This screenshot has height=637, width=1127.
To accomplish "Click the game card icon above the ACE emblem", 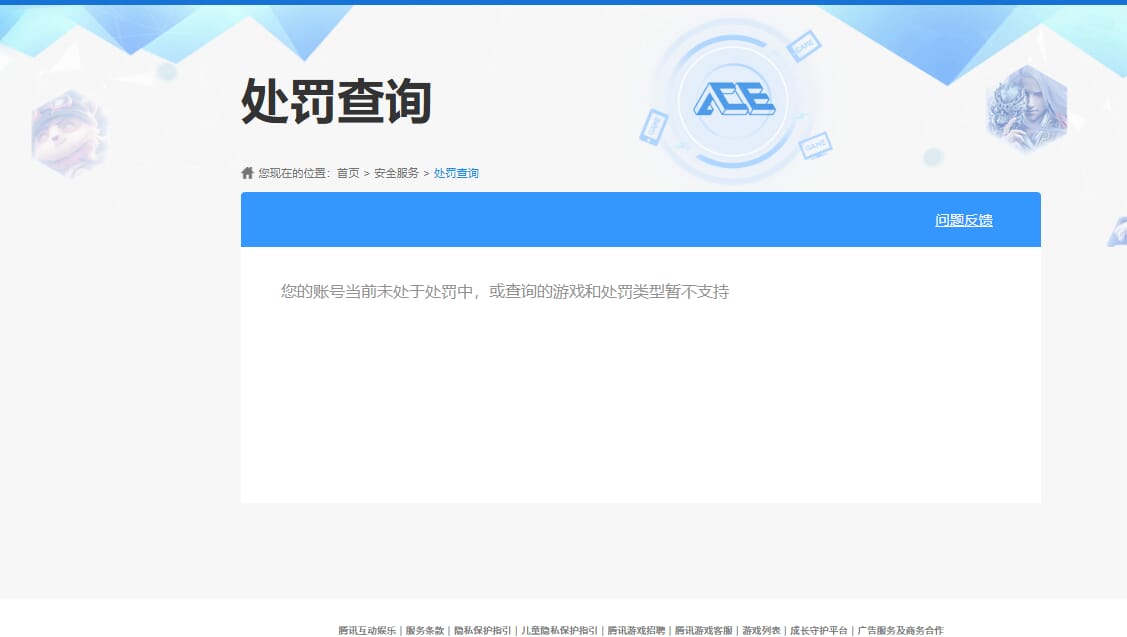I will 803,46.
